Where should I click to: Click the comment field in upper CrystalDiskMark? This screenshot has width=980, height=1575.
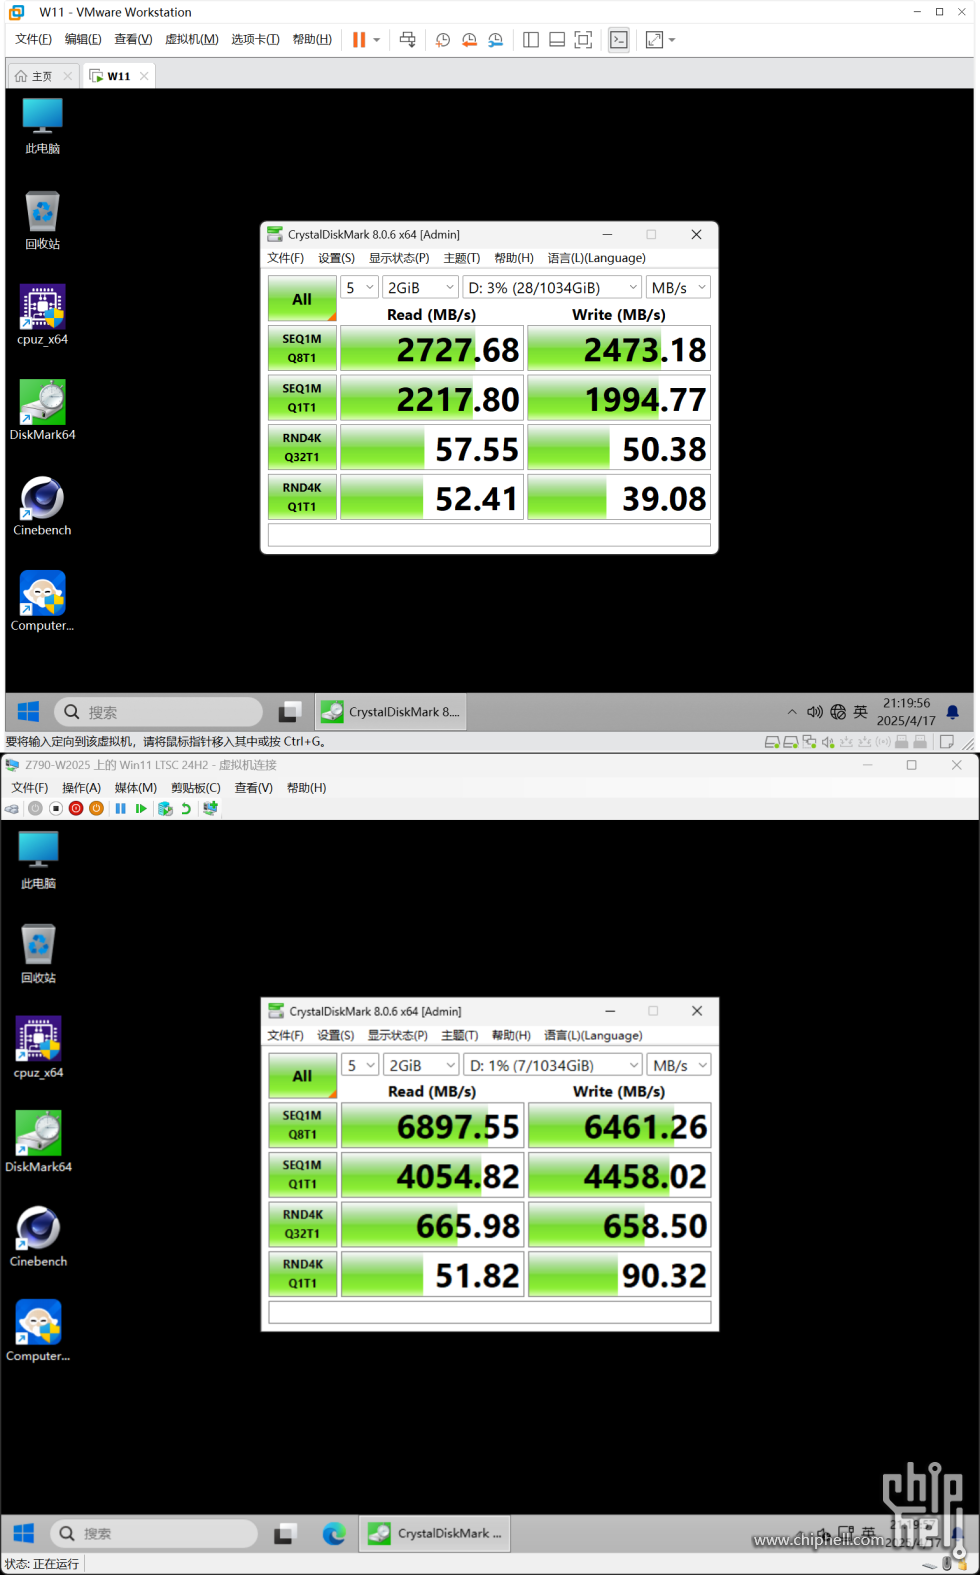(x=489, y=535)
